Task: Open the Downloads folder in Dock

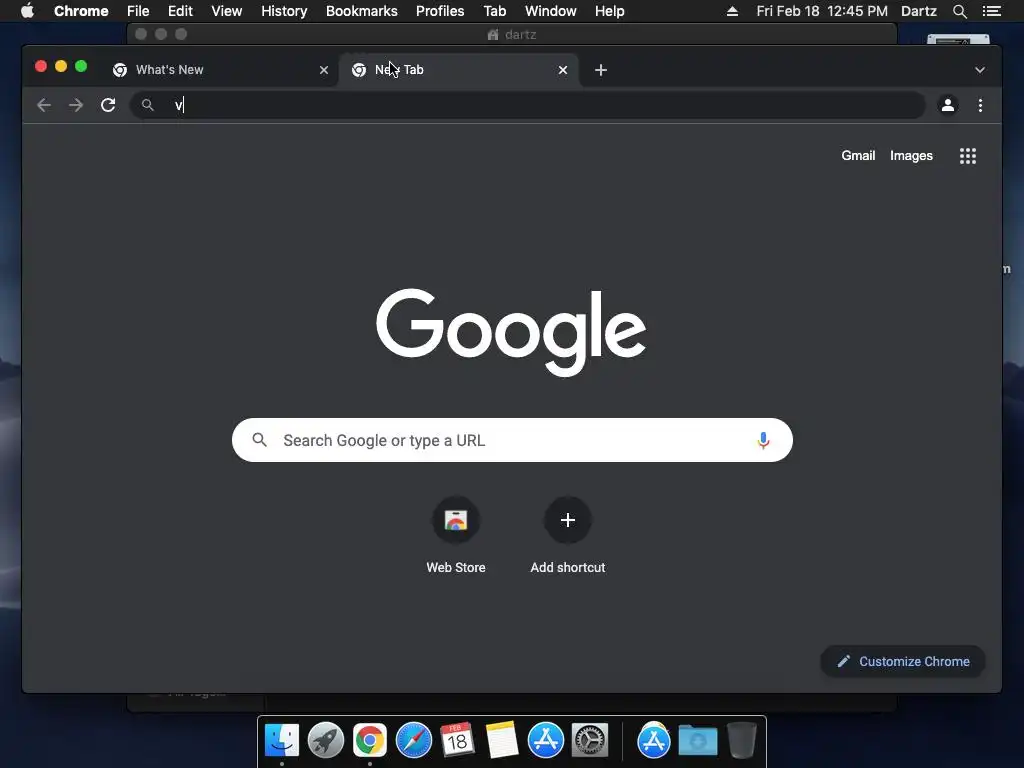Action: pyautogui.click(x=697, y=741)
